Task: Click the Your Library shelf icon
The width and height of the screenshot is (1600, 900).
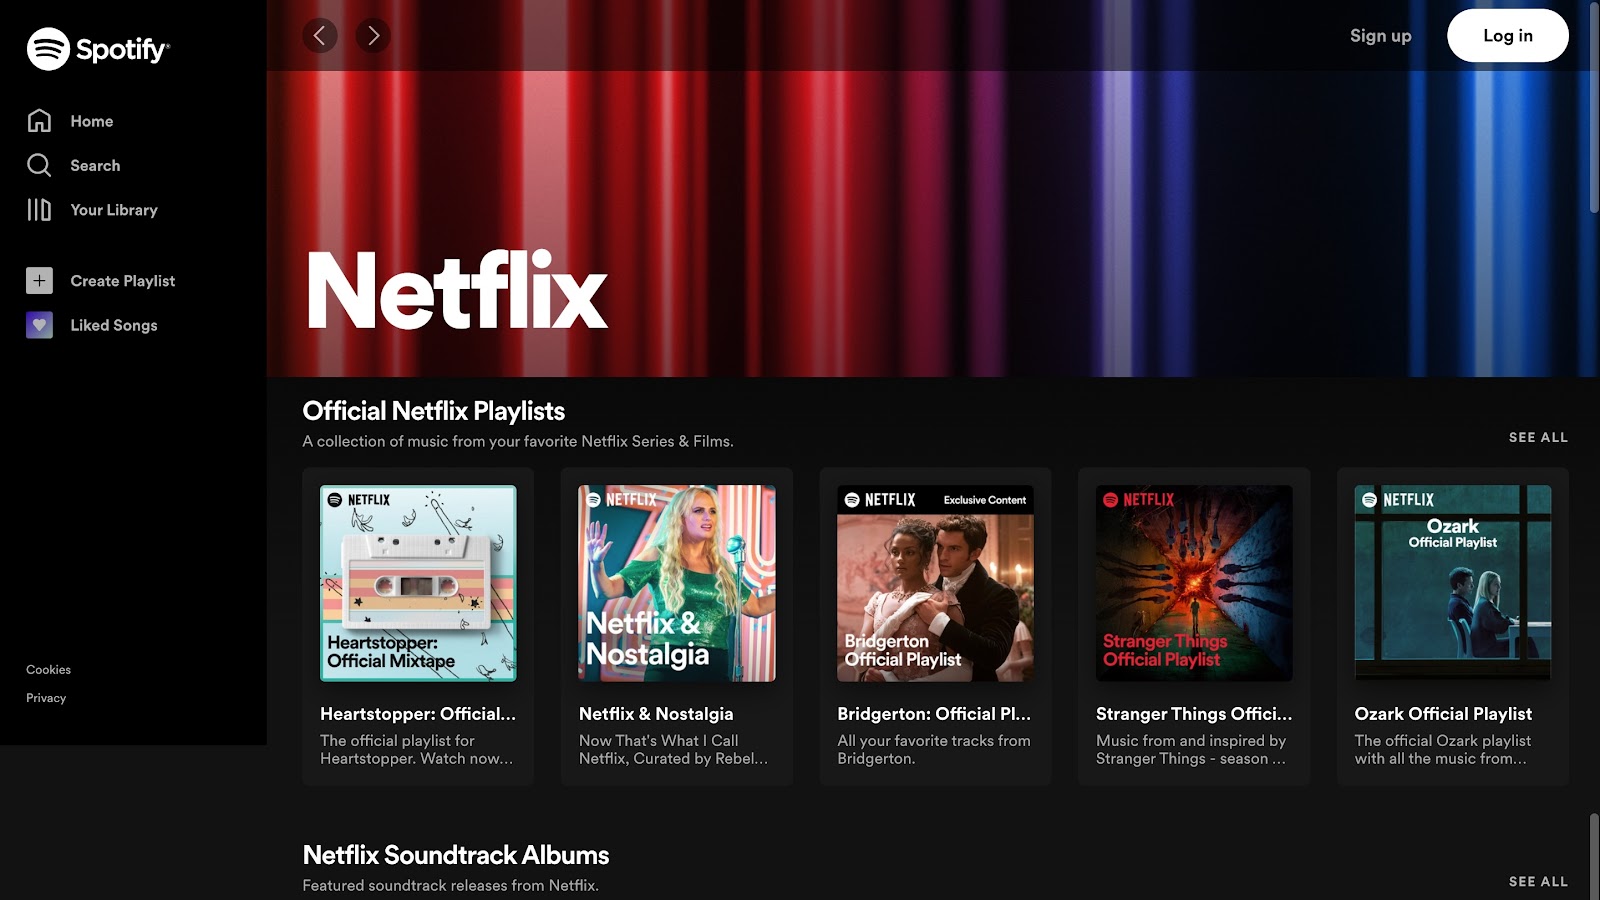Action: click(39, 209)
